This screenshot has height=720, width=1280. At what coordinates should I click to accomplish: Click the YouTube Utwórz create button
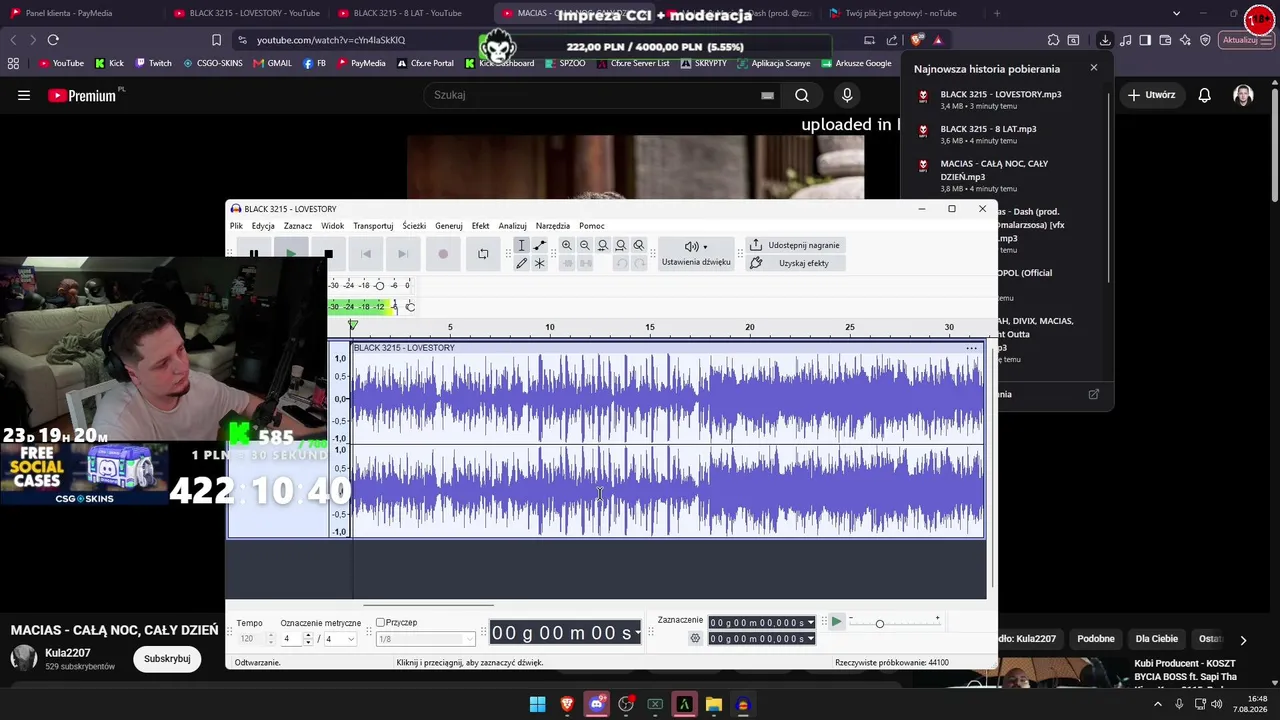coord(1152,95)
